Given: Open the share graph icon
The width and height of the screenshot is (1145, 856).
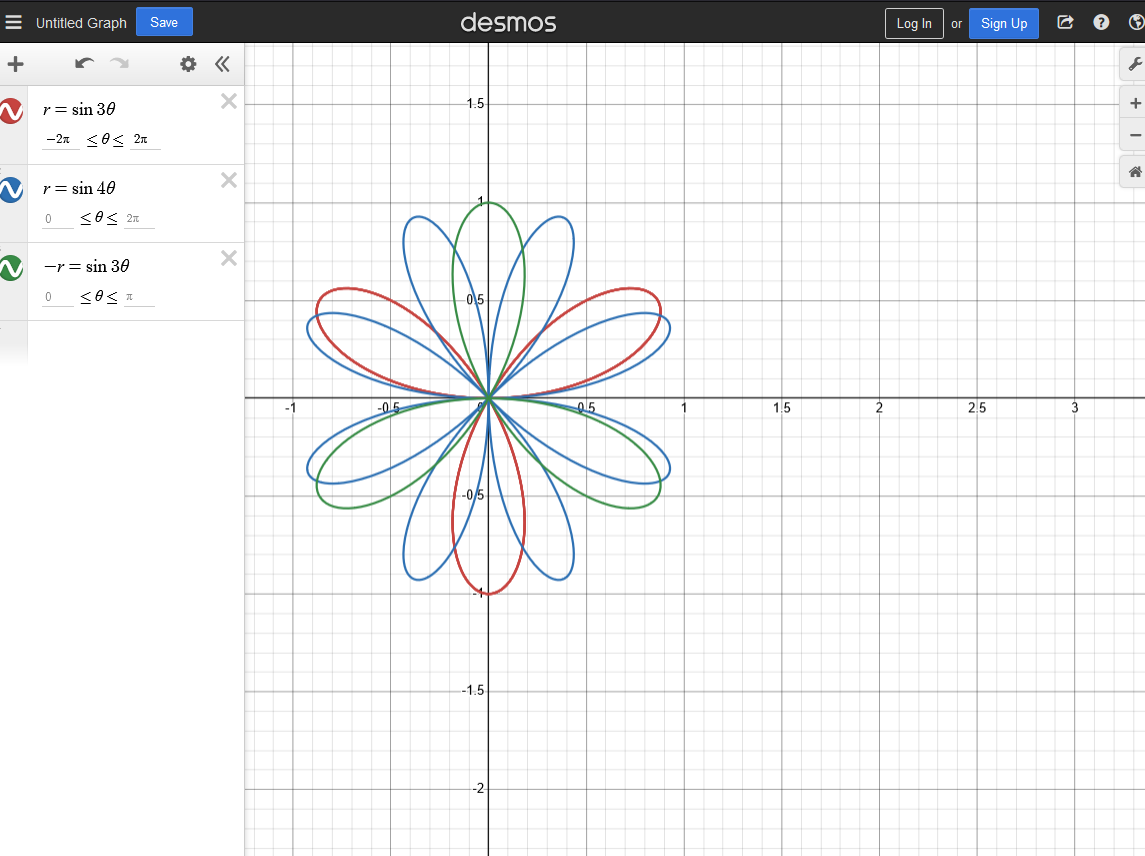Looking at the screenshot, I should coord(1065,22).
